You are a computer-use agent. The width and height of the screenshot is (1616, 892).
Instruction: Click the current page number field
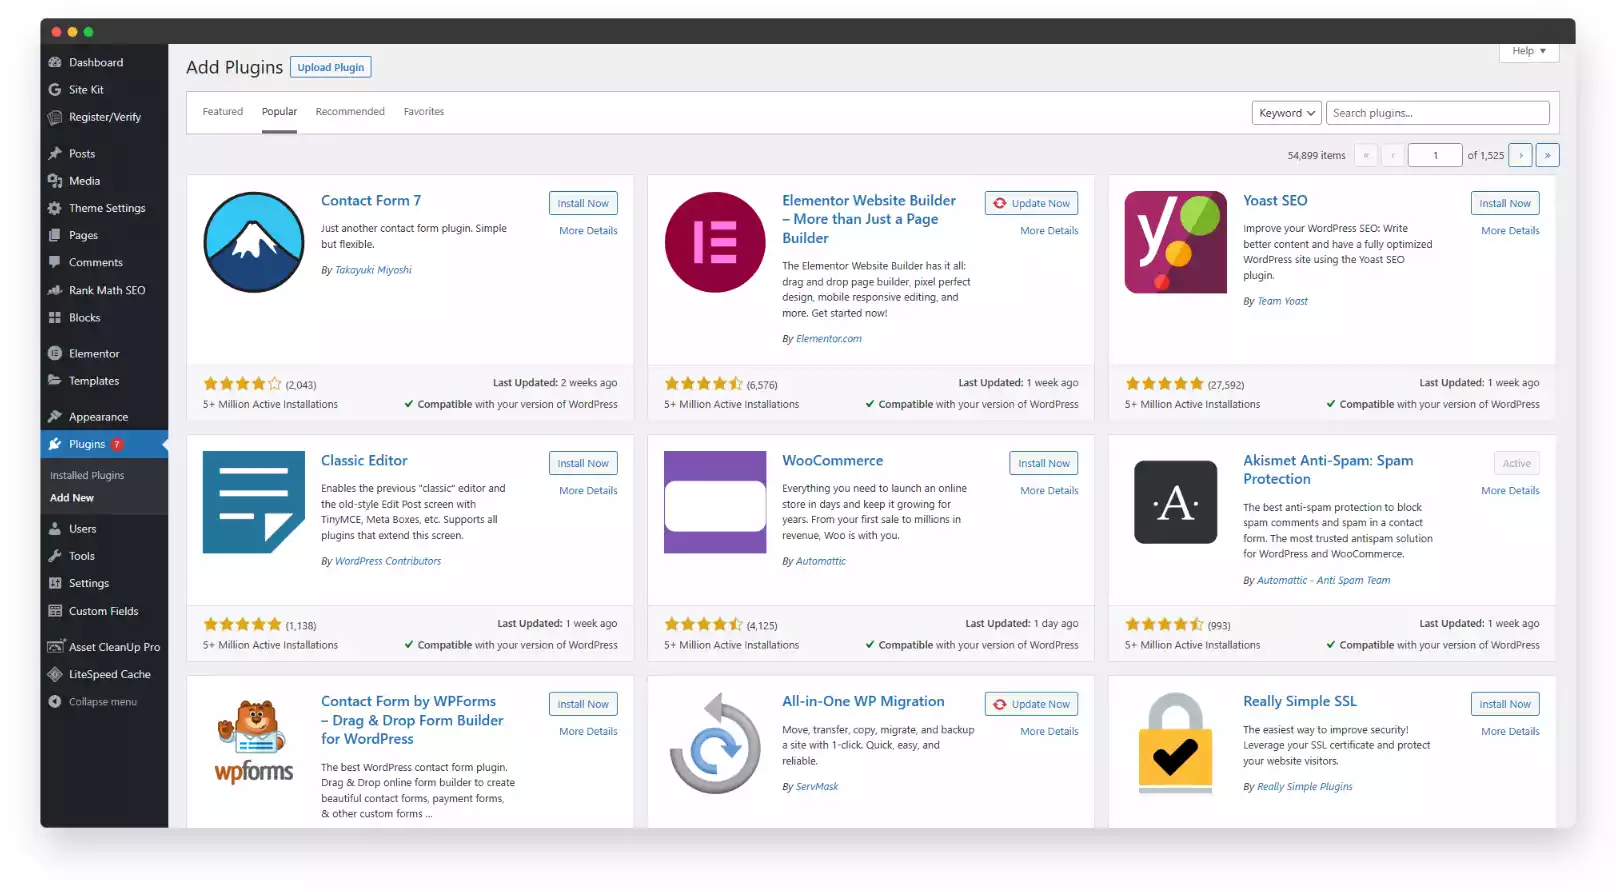click(1435, 155)
